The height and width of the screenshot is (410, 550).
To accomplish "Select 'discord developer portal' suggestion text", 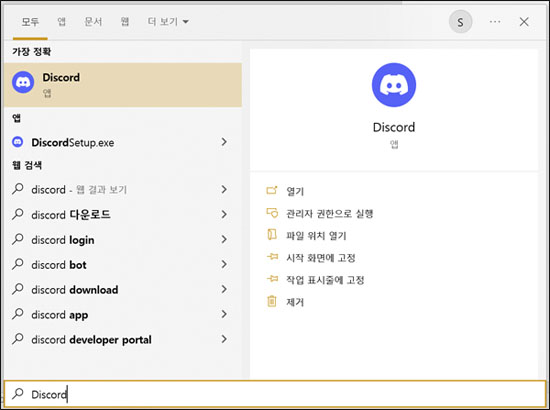I will 92,340.
